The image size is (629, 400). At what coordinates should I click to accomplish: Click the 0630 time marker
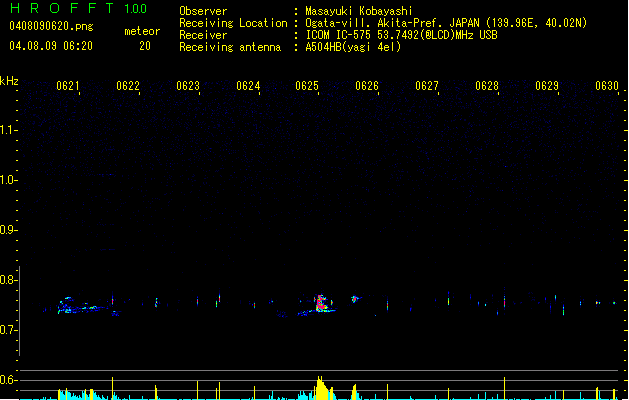[x=607, y=86]
